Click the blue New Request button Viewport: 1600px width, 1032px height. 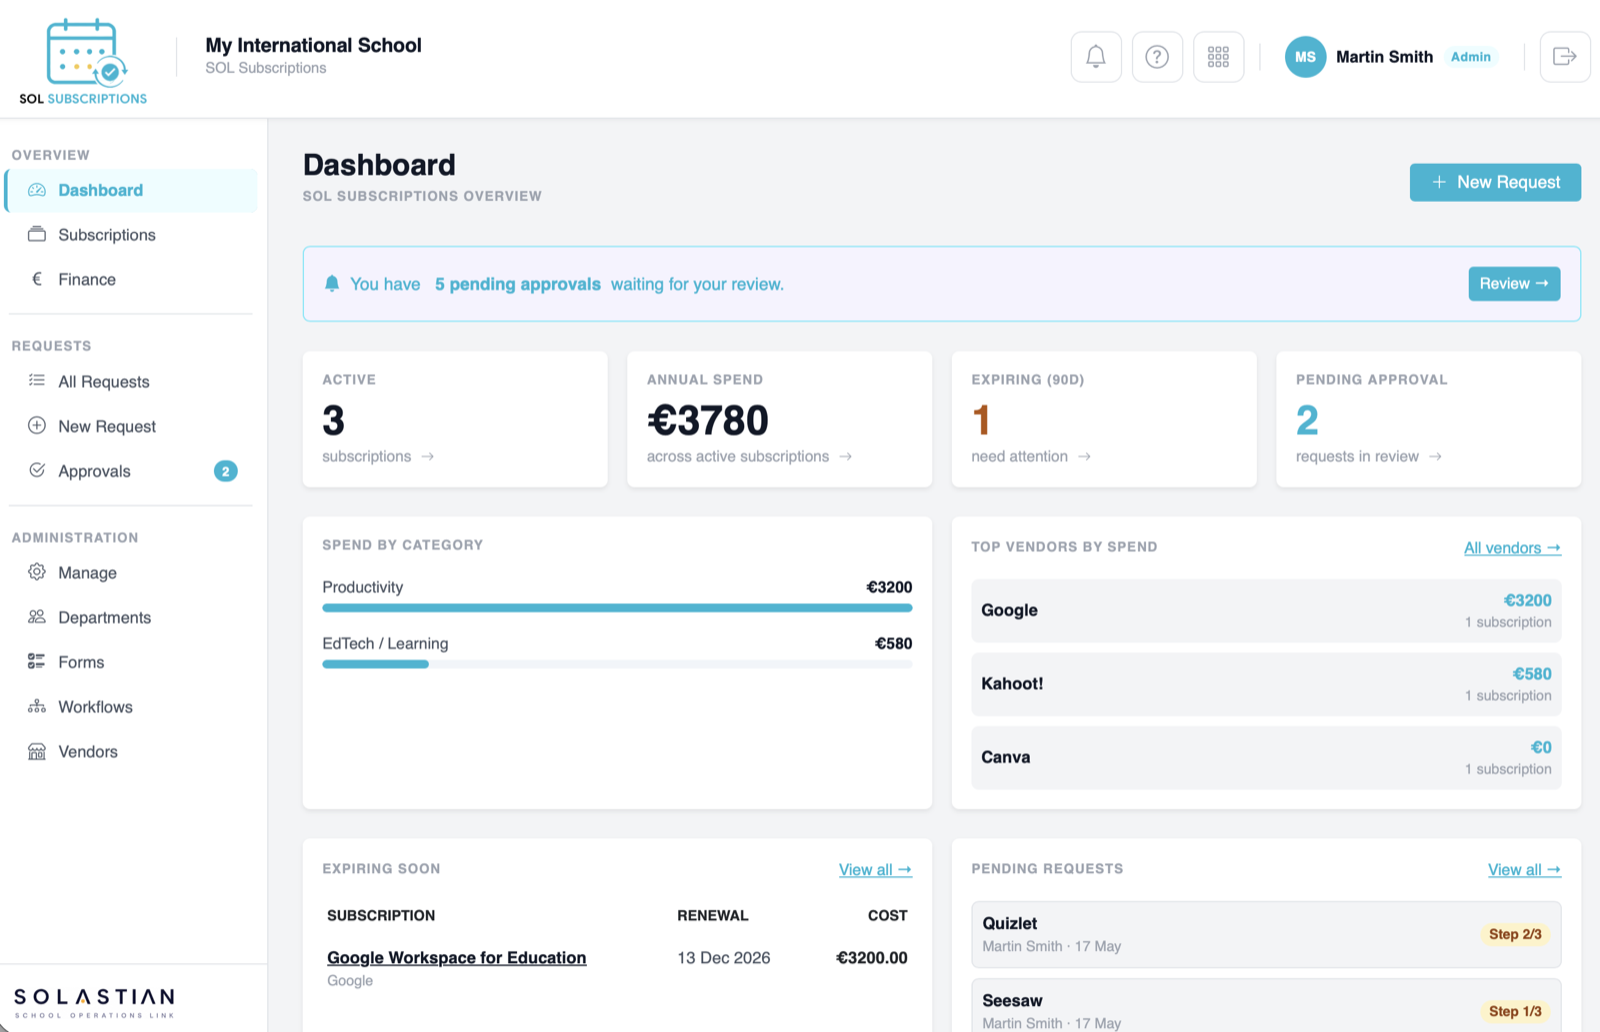point(1495,182)
